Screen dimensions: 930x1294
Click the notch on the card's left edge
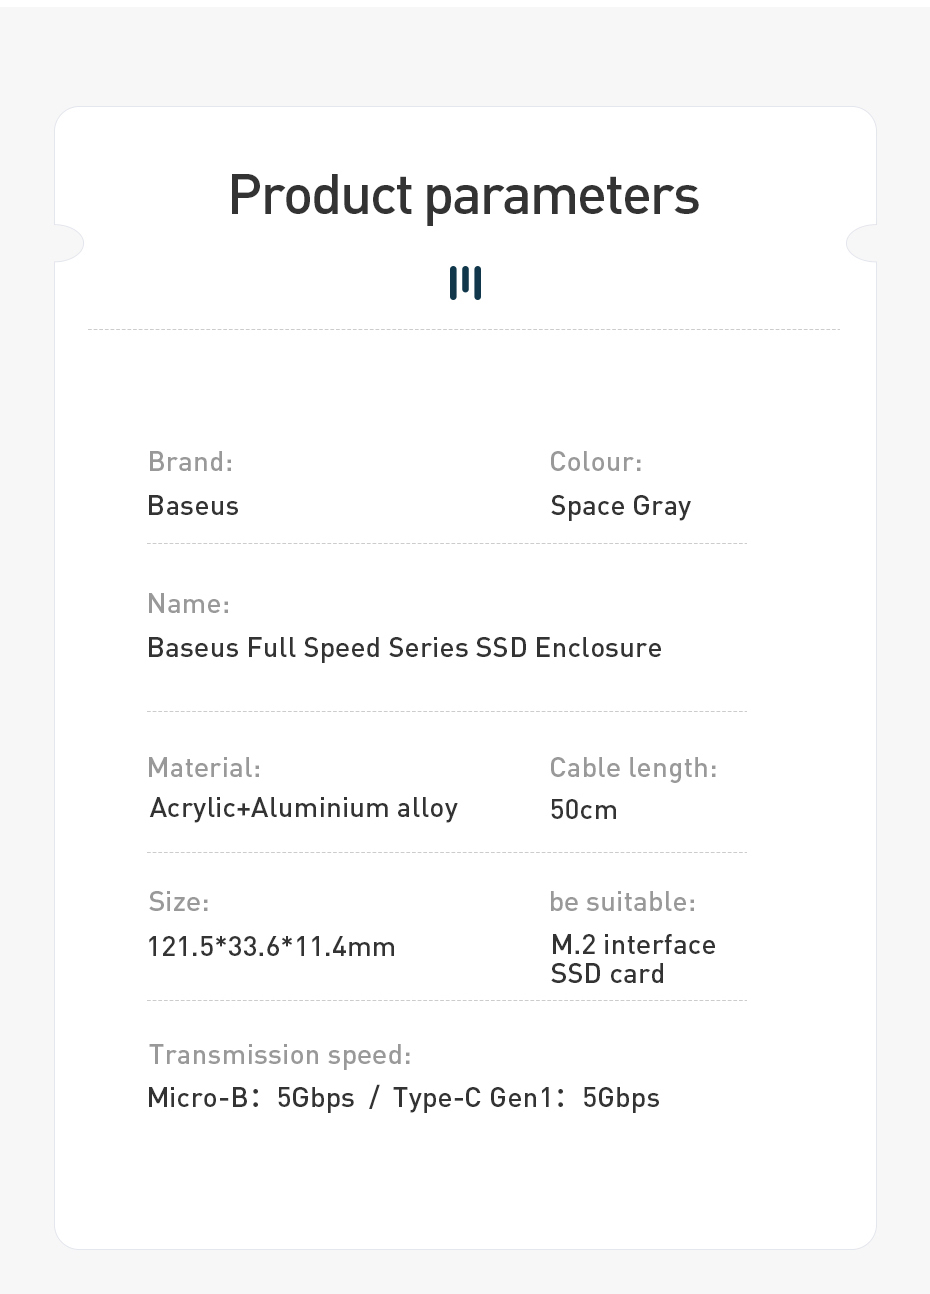point(68,243)
